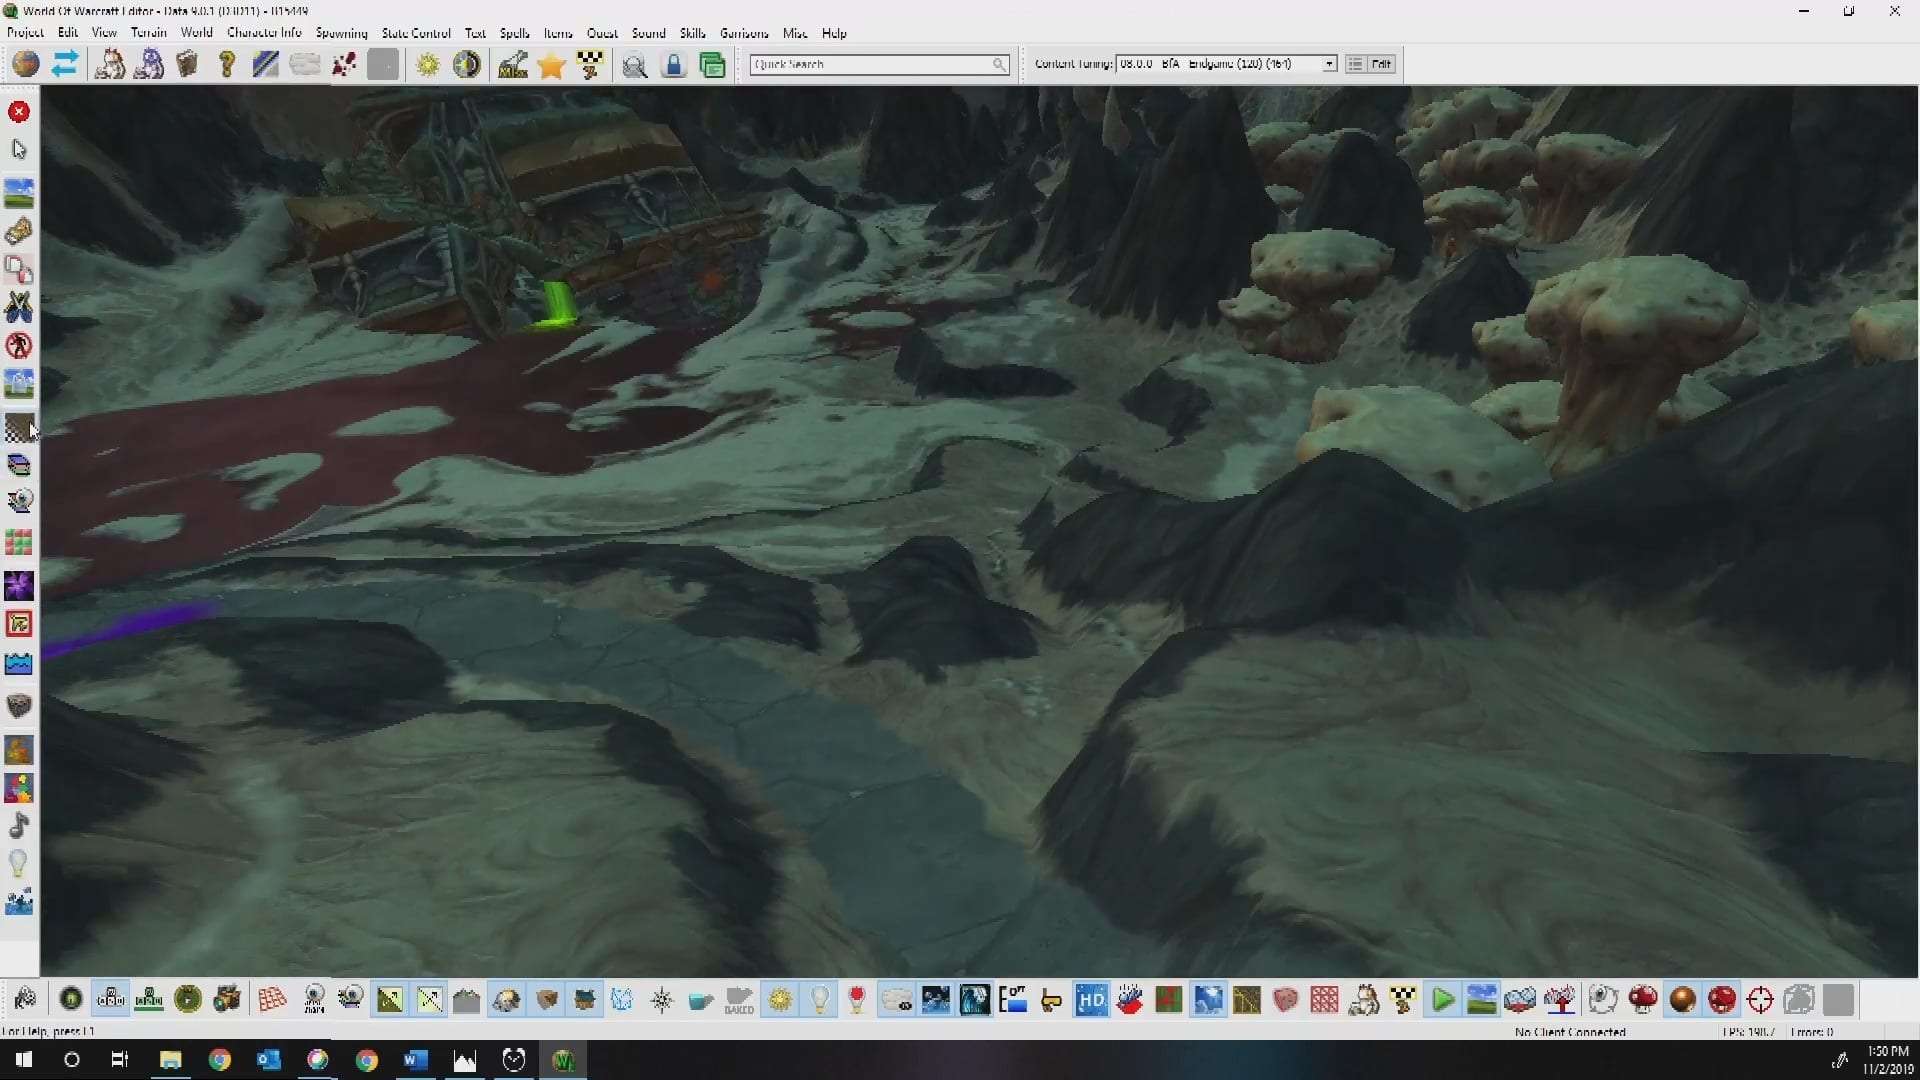
Task: Click the gold star icon in top toolbar
Action: (x=551, y=65)
